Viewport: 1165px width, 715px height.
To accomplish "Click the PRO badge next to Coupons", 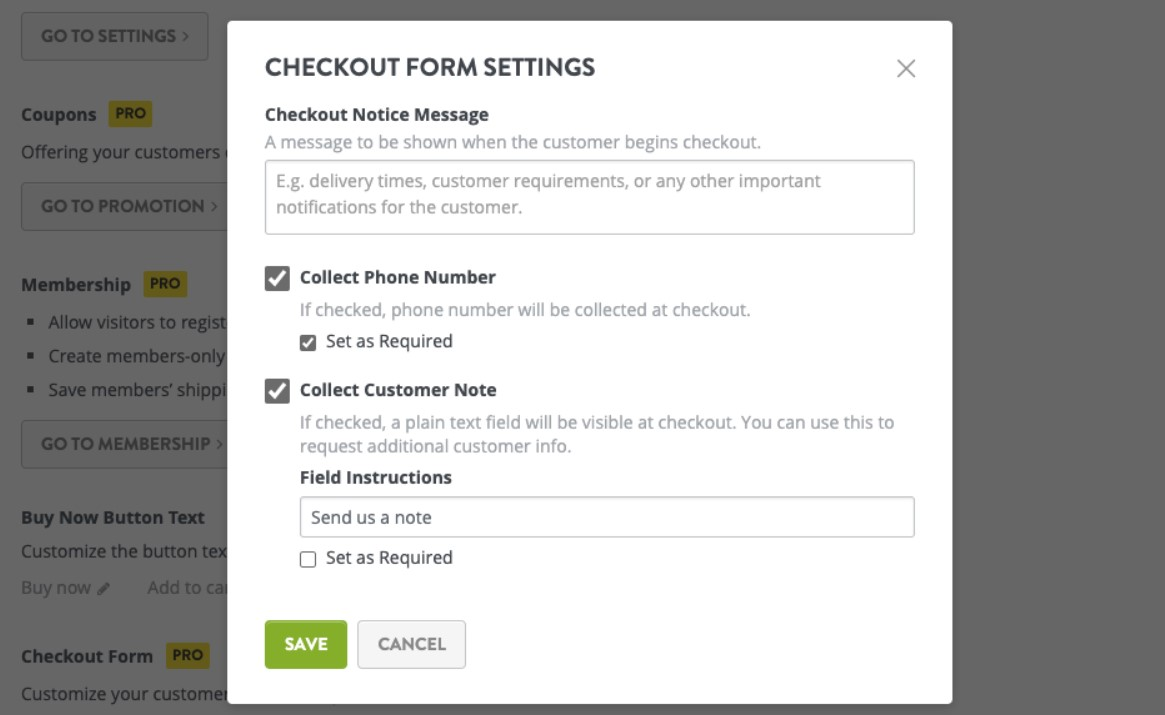I will (130, 114).
